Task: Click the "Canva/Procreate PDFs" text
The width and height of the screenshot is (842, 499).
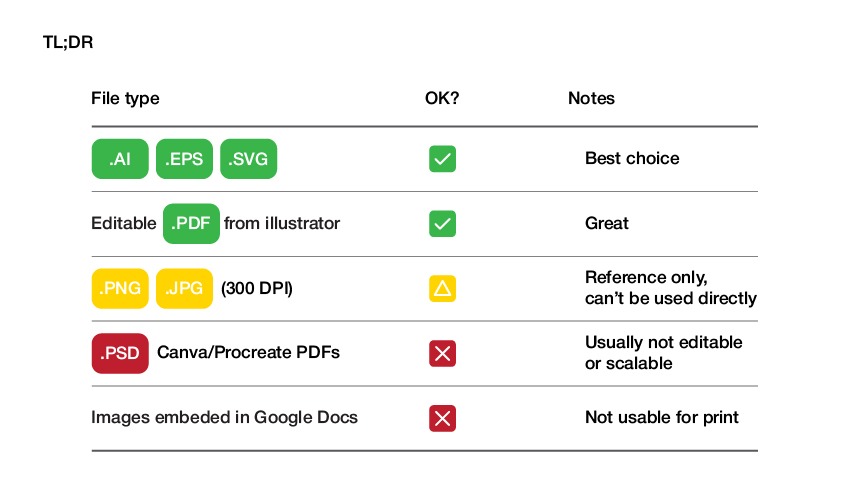Action: [248, 353]
